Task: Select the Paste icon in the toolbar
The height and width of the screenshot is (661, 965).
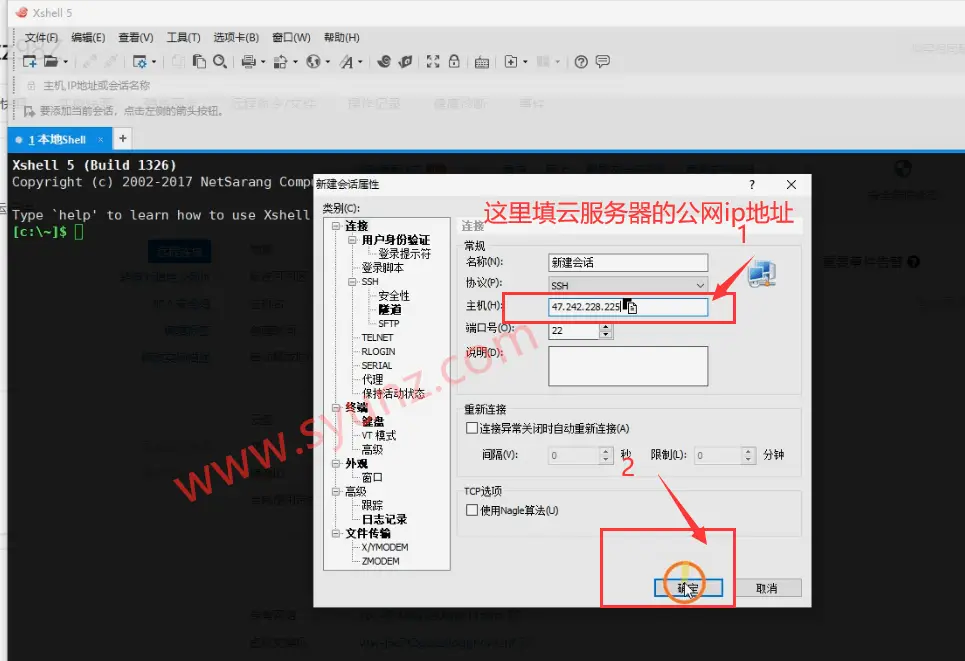Action: [199, 61]
